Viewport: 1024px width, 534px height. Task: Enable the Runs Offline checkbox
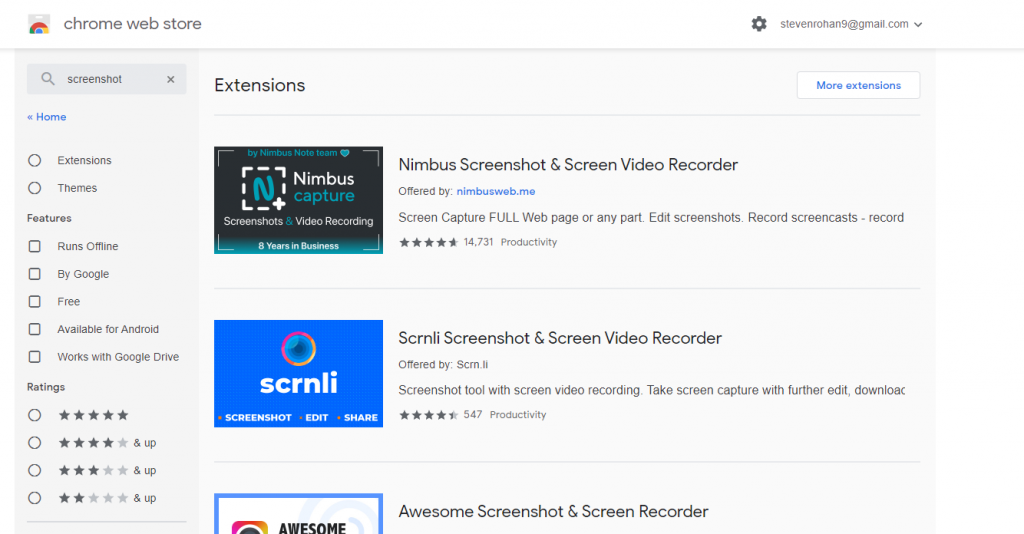(35, 246)
